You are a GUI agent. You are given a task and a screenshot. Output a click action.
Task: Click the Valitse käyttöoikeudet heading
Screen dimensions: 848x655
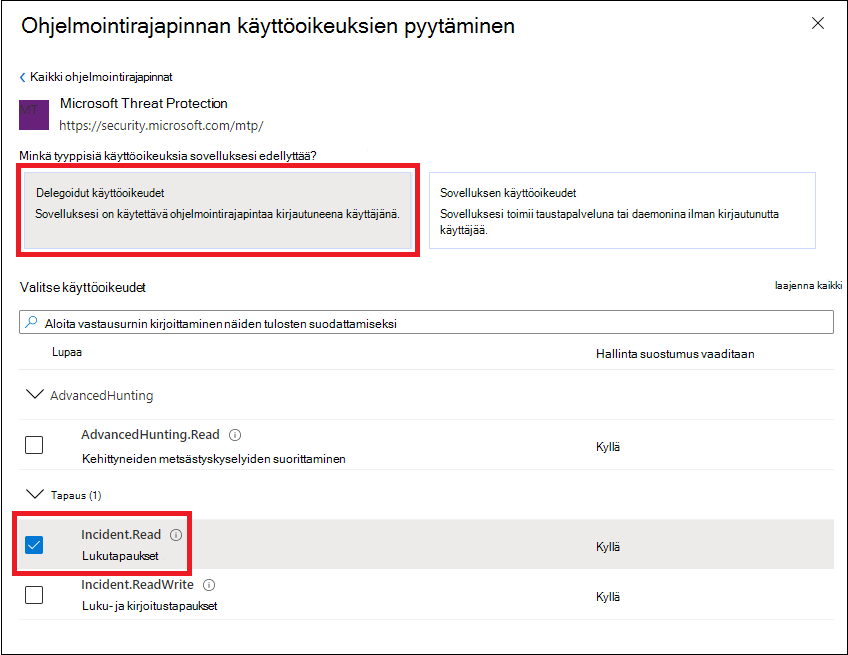point(83,288)
